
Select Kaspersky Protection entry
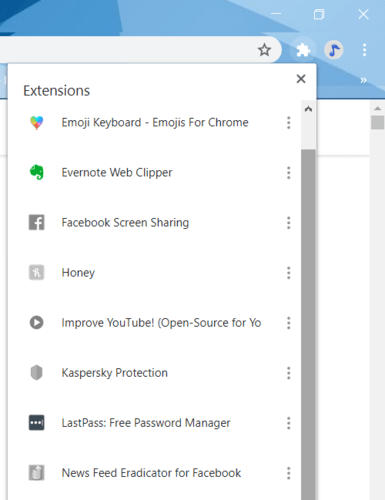pos(115,373)
